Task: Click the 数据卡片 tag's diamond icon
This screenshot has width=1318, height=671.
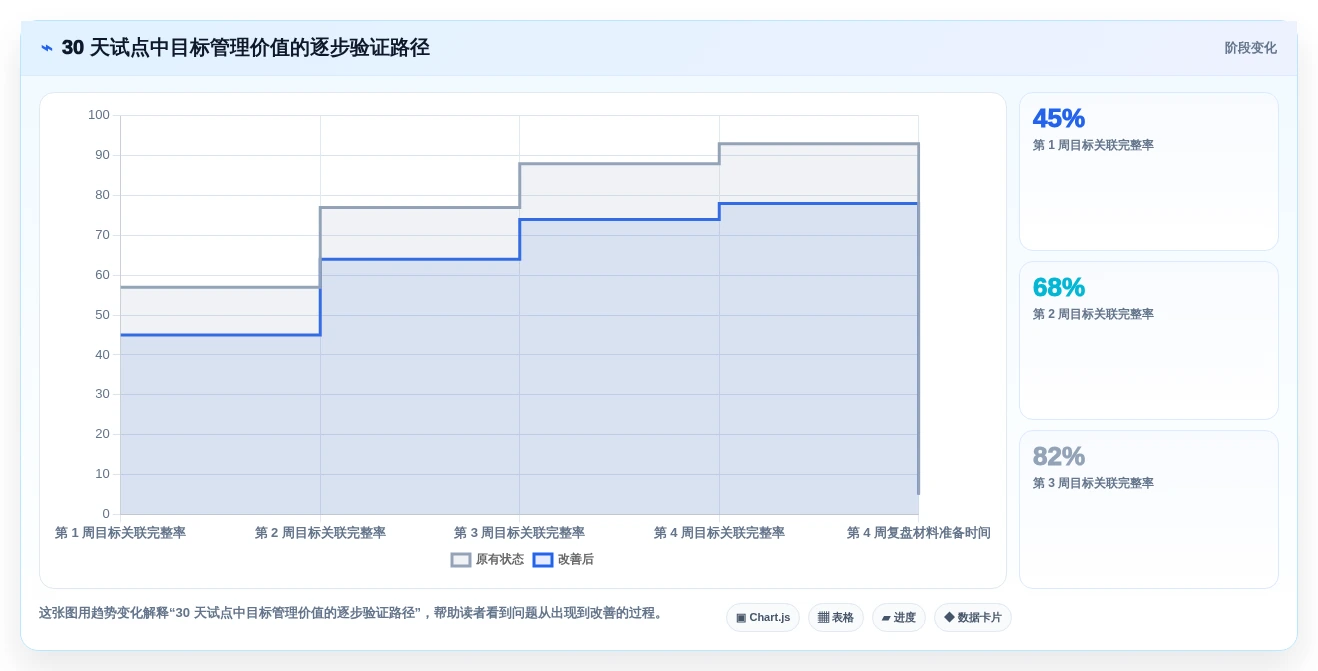Action: 949,617
